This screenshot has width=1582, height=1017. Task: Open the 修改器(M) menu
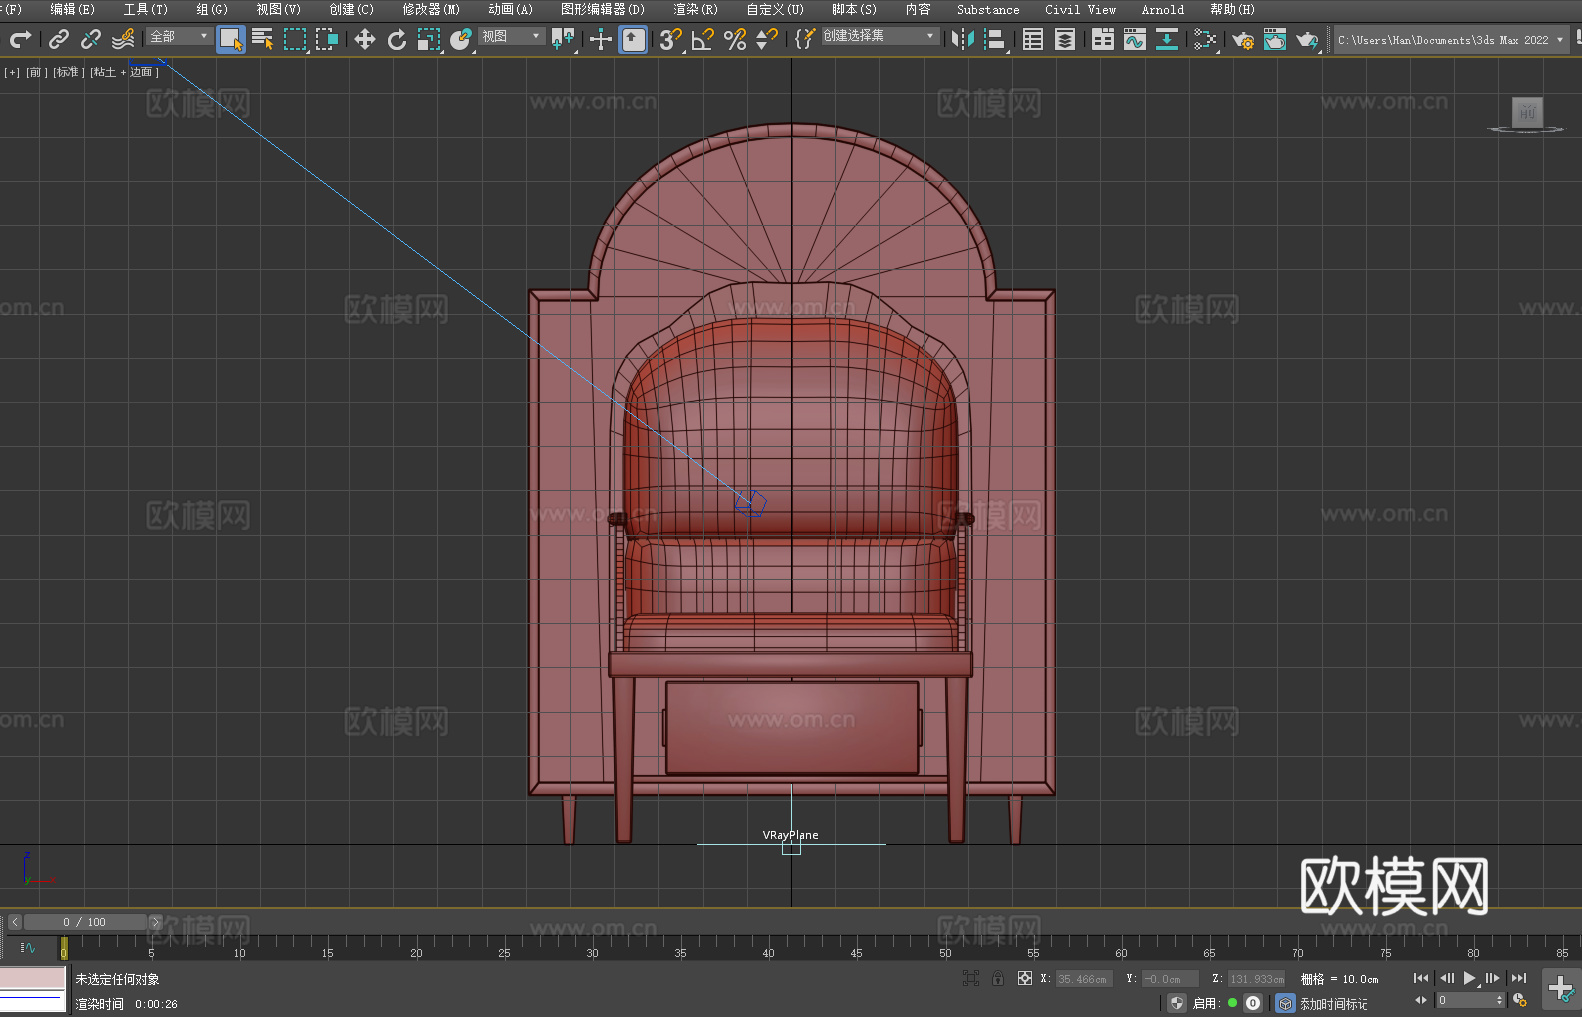(x=431, y=9)
